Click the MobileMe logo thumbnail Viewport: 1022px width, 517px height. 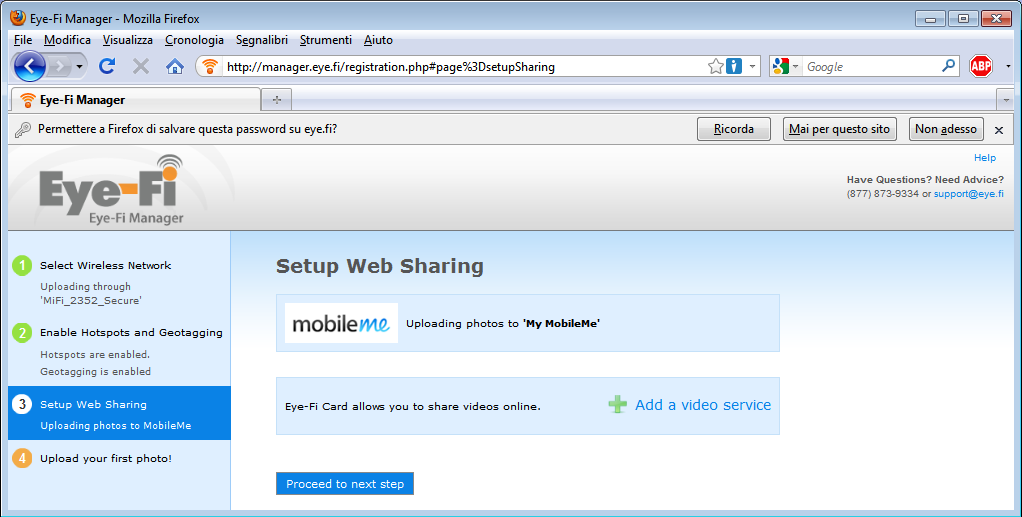[341, 323]
